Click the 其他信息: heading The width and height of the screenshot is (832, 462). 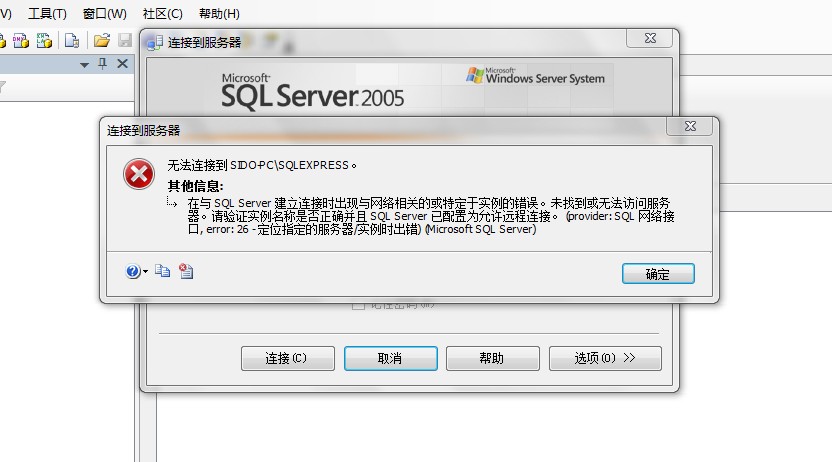pyautogui.click(x=195, y=186)
